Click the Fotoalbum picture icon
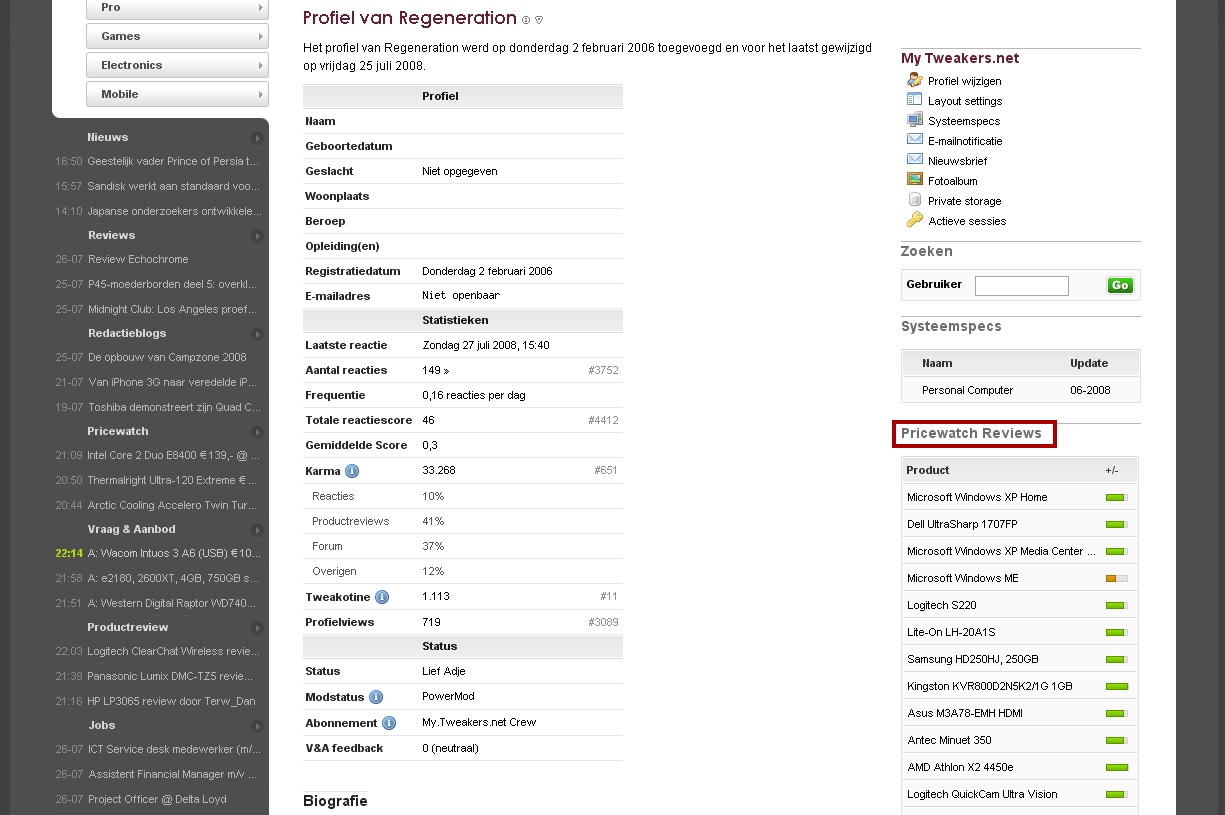 pyautogui.click(x=914, y=180)
